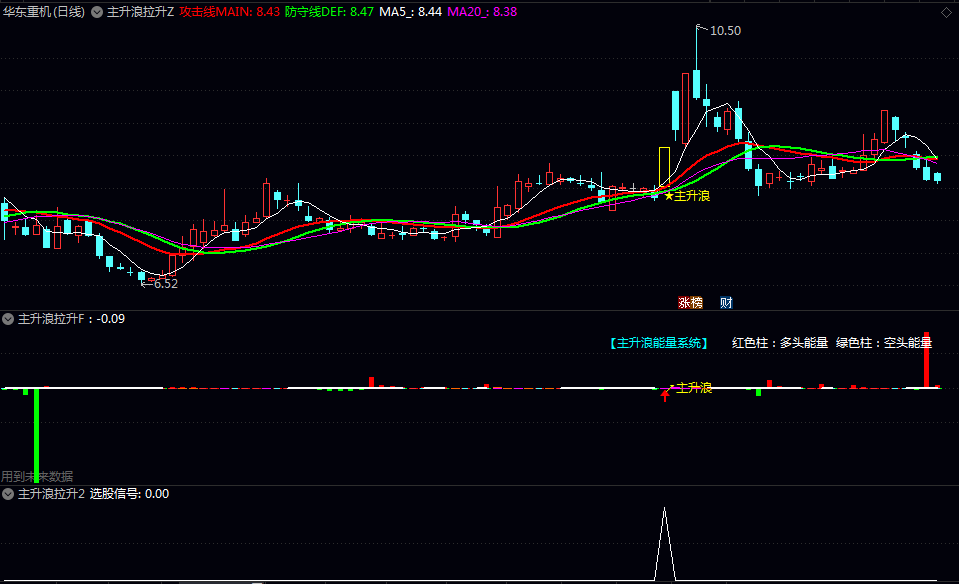Click the 主升浪拉升F：-0.09 label

pos(72,319)
